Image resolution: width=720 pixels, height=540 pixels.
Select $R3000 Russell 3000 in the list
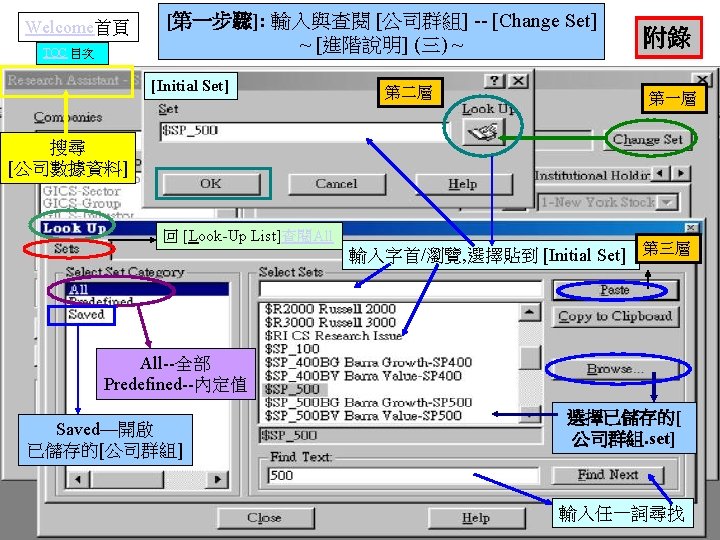click(x=330, y=322)
